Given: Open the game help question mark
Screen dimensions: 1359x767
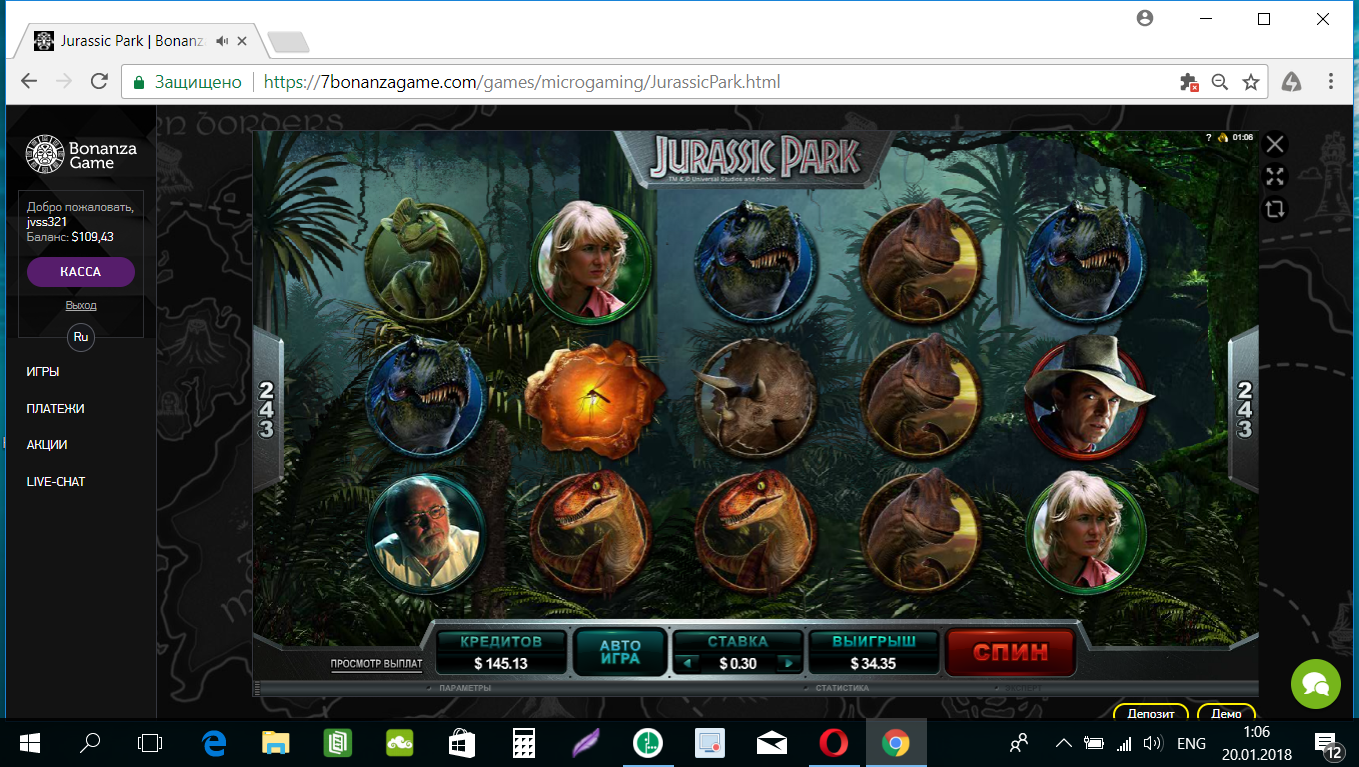Looking at the screenshot, I should [x=1209, y=137].
